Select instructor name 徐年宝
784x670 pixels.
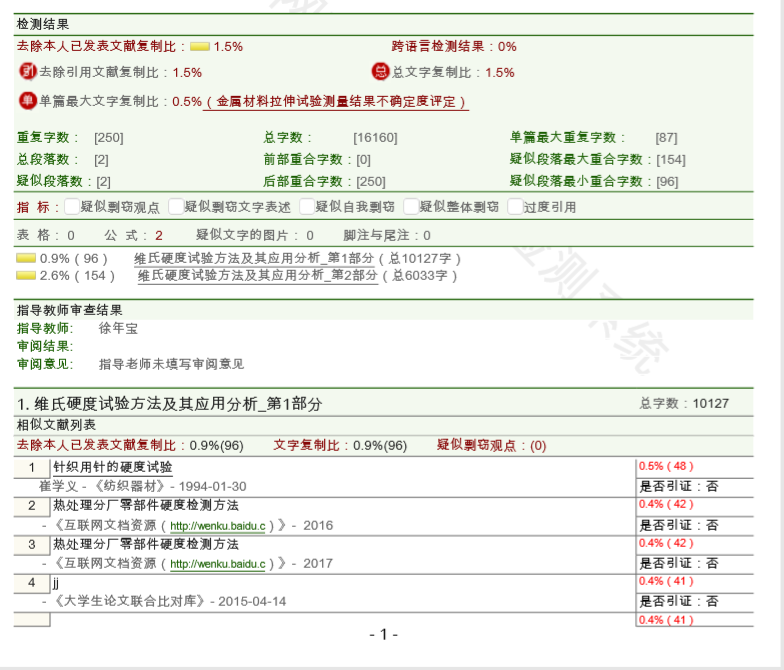tap(118, 328)
